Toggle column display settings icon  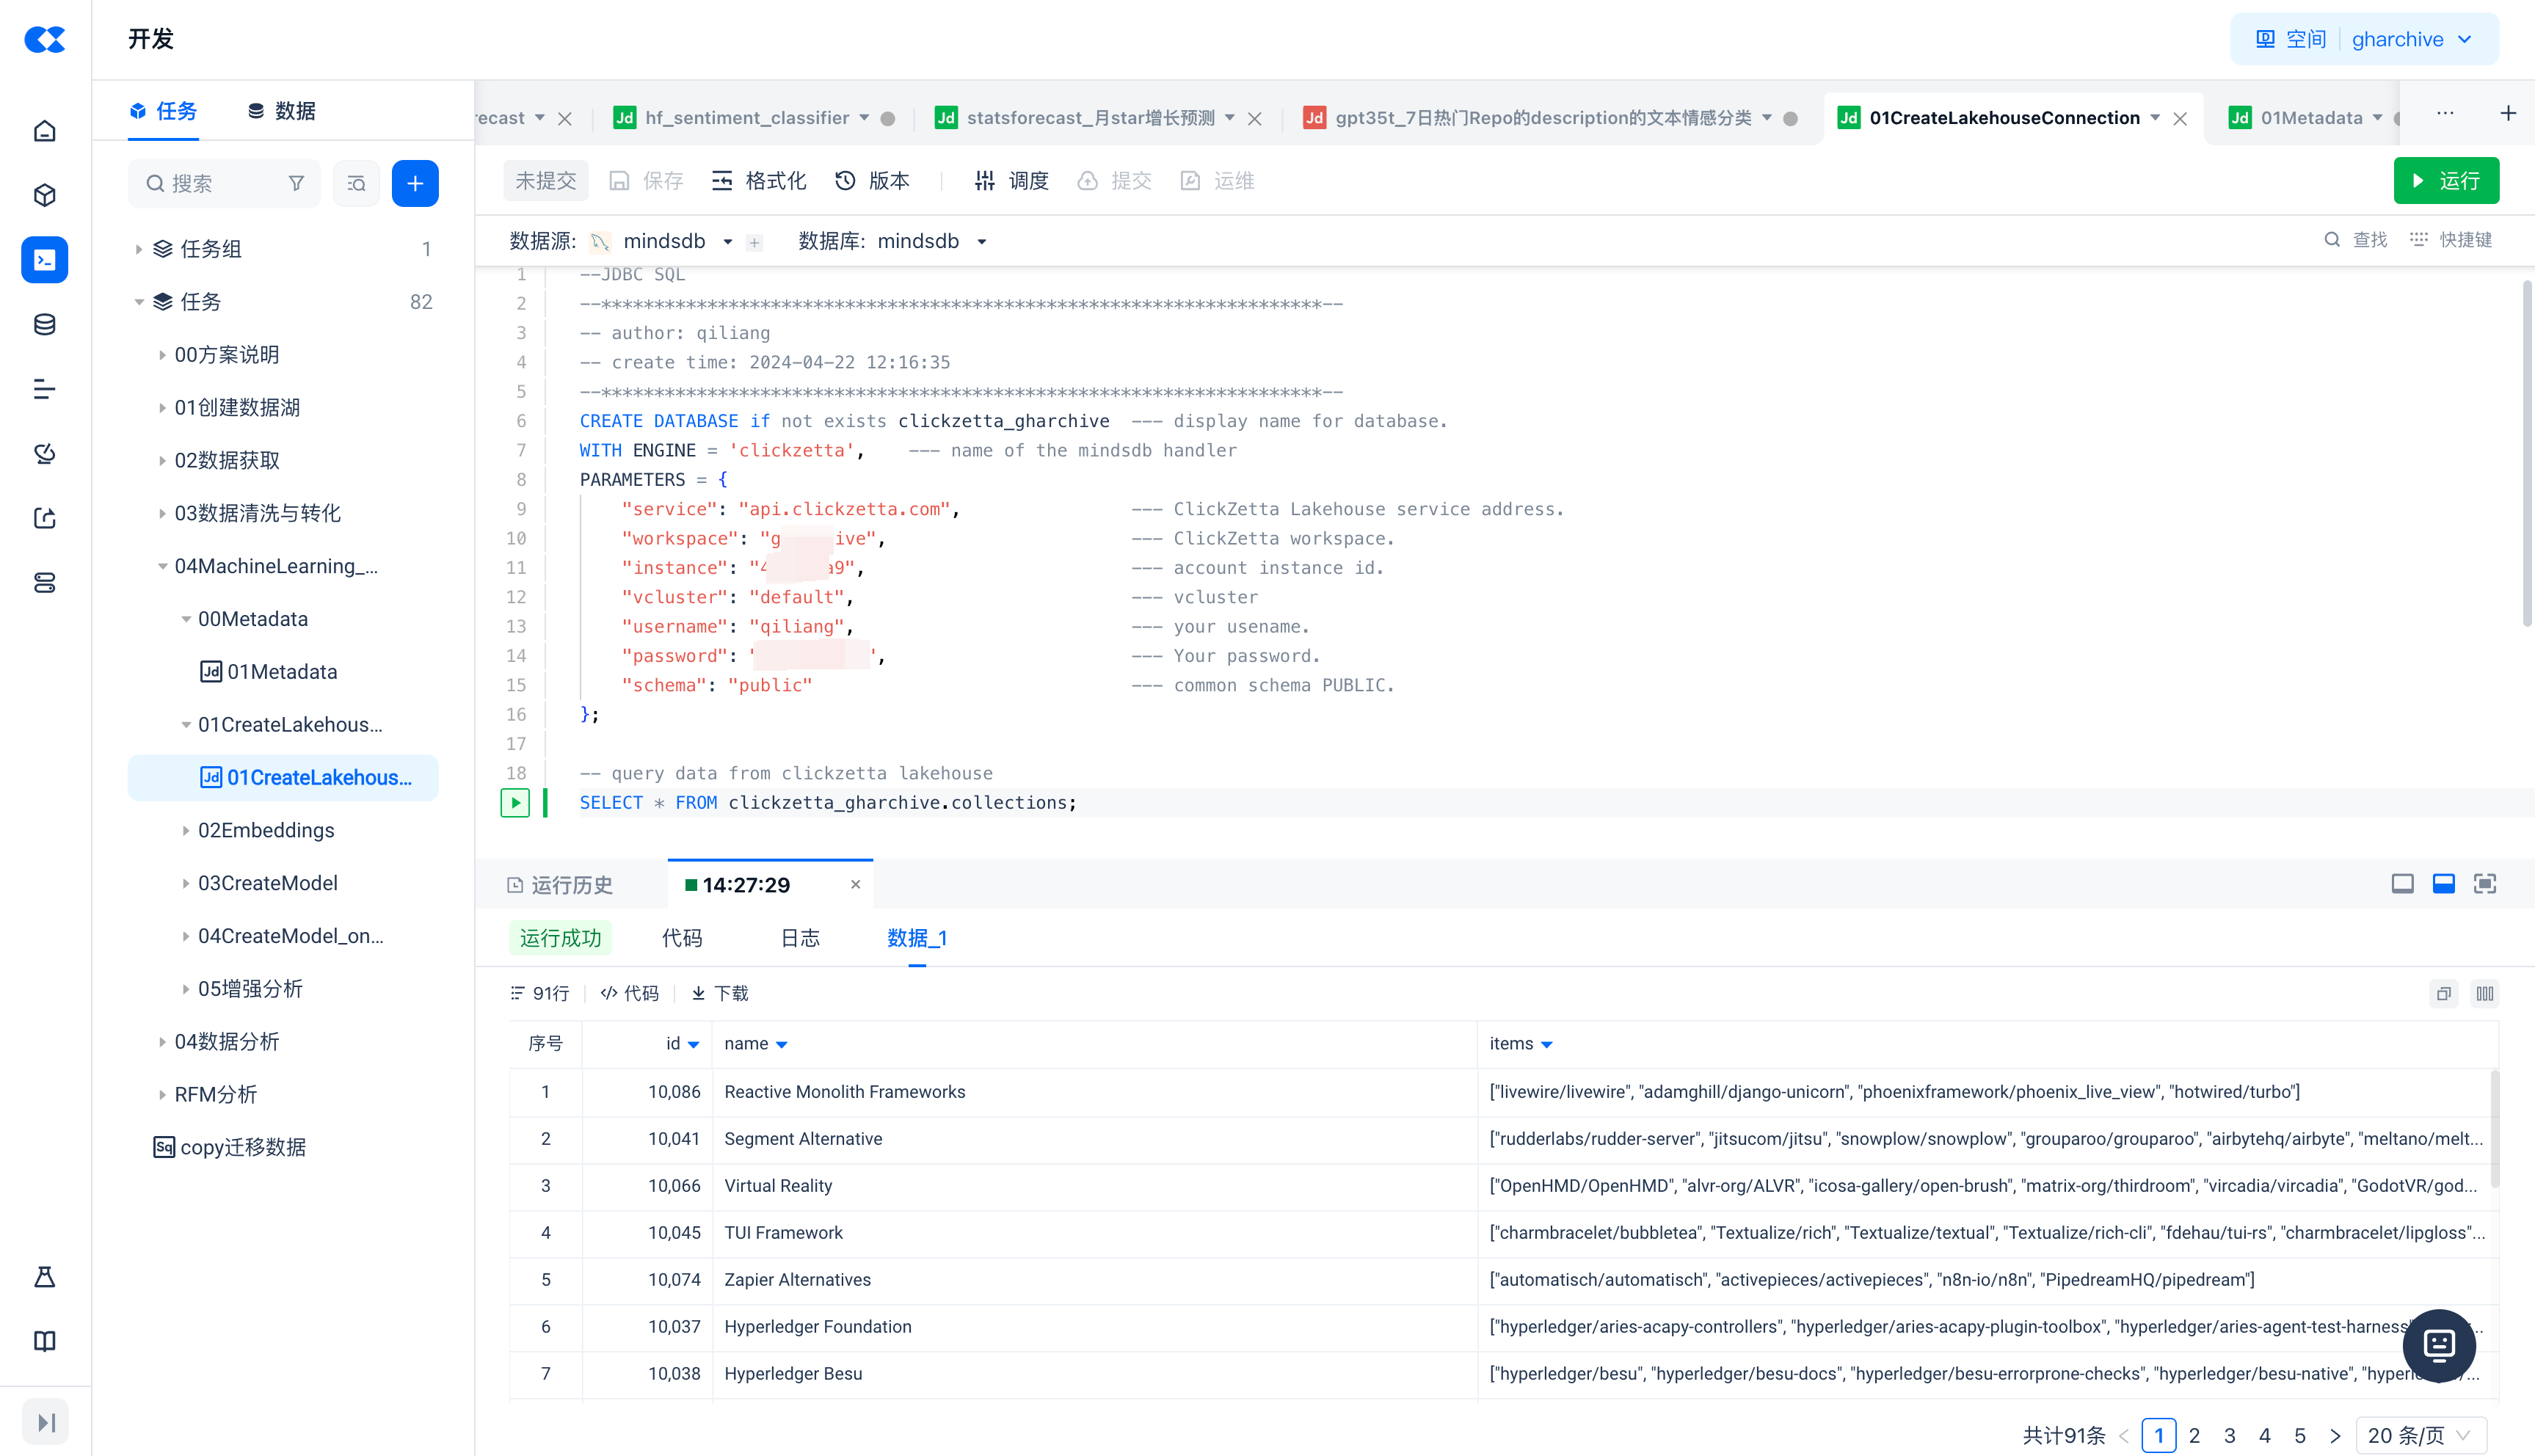(x=2484, y=994)
